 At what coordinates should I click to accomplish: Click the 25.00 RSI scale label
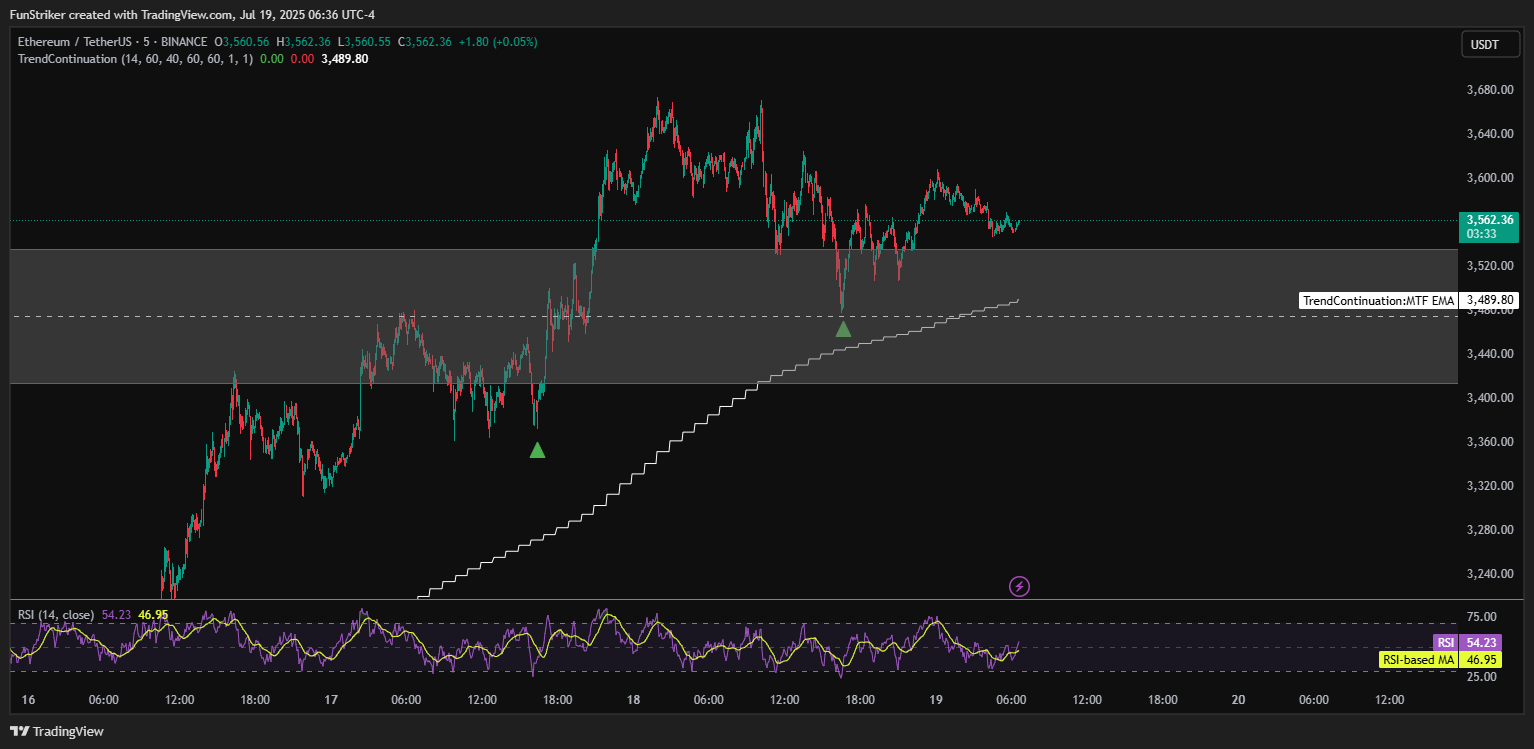point(1482,677)
